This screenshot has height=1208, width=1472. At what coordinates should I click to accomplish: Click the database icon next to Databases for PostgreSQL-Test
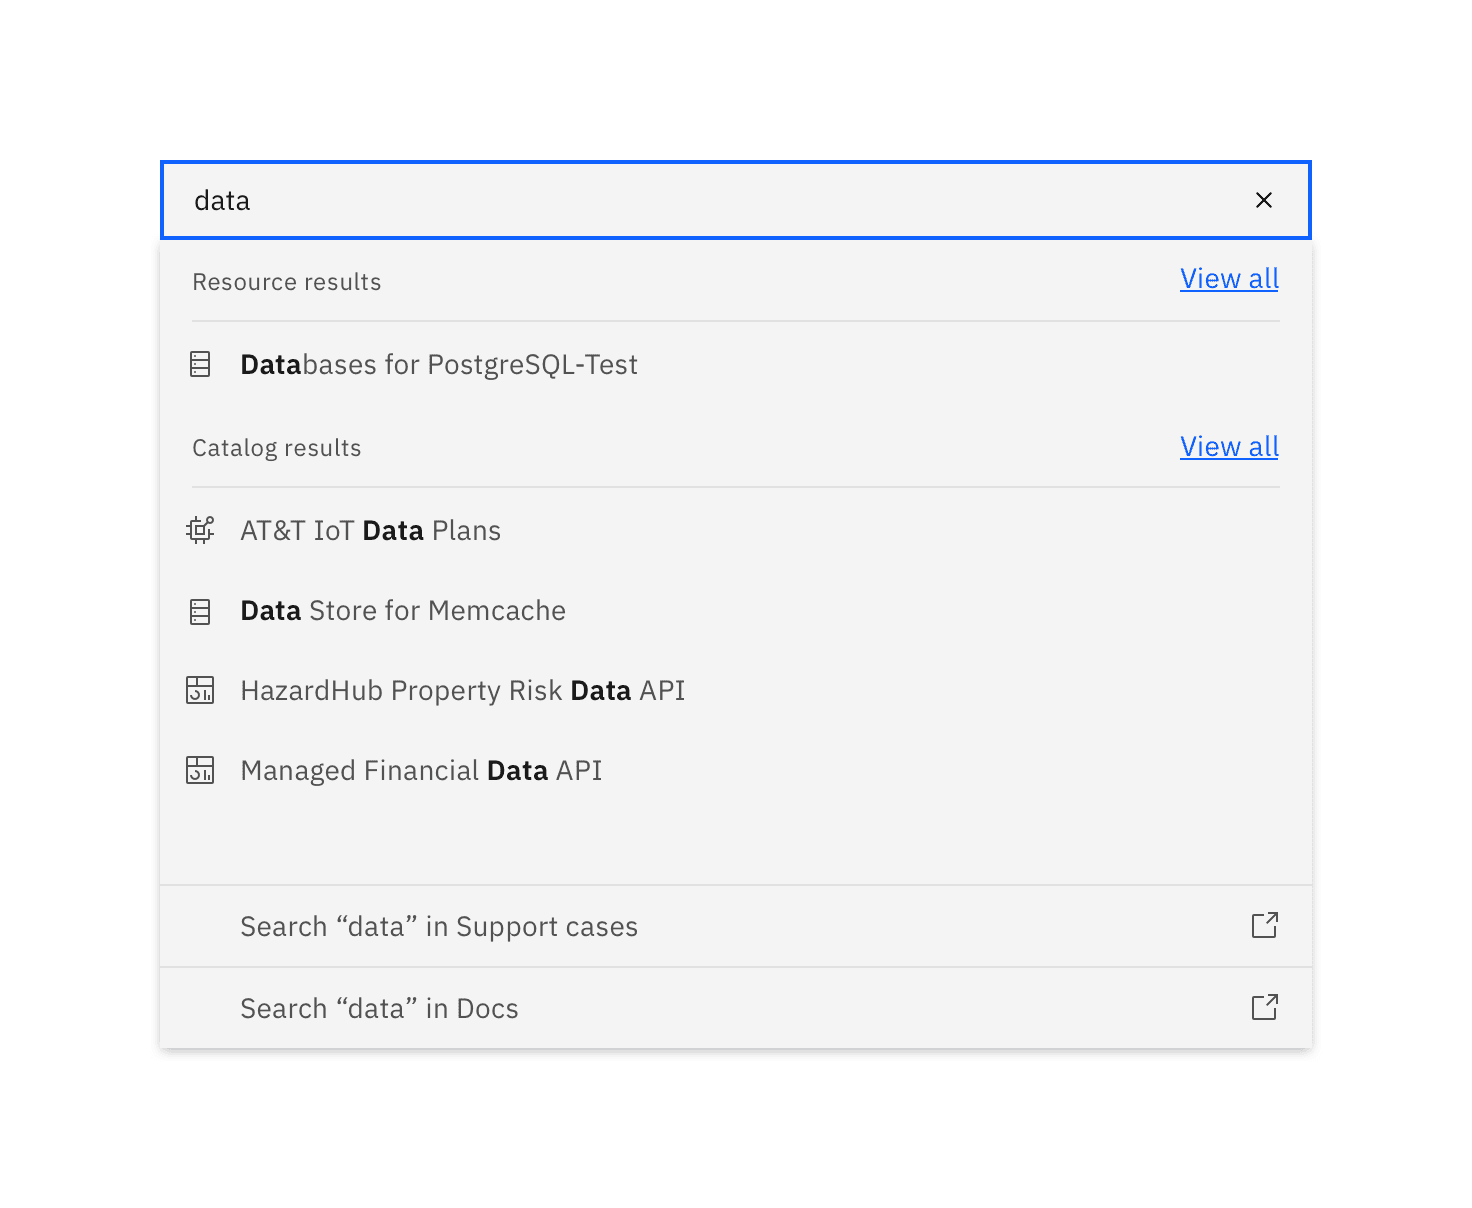click(200, 364)
